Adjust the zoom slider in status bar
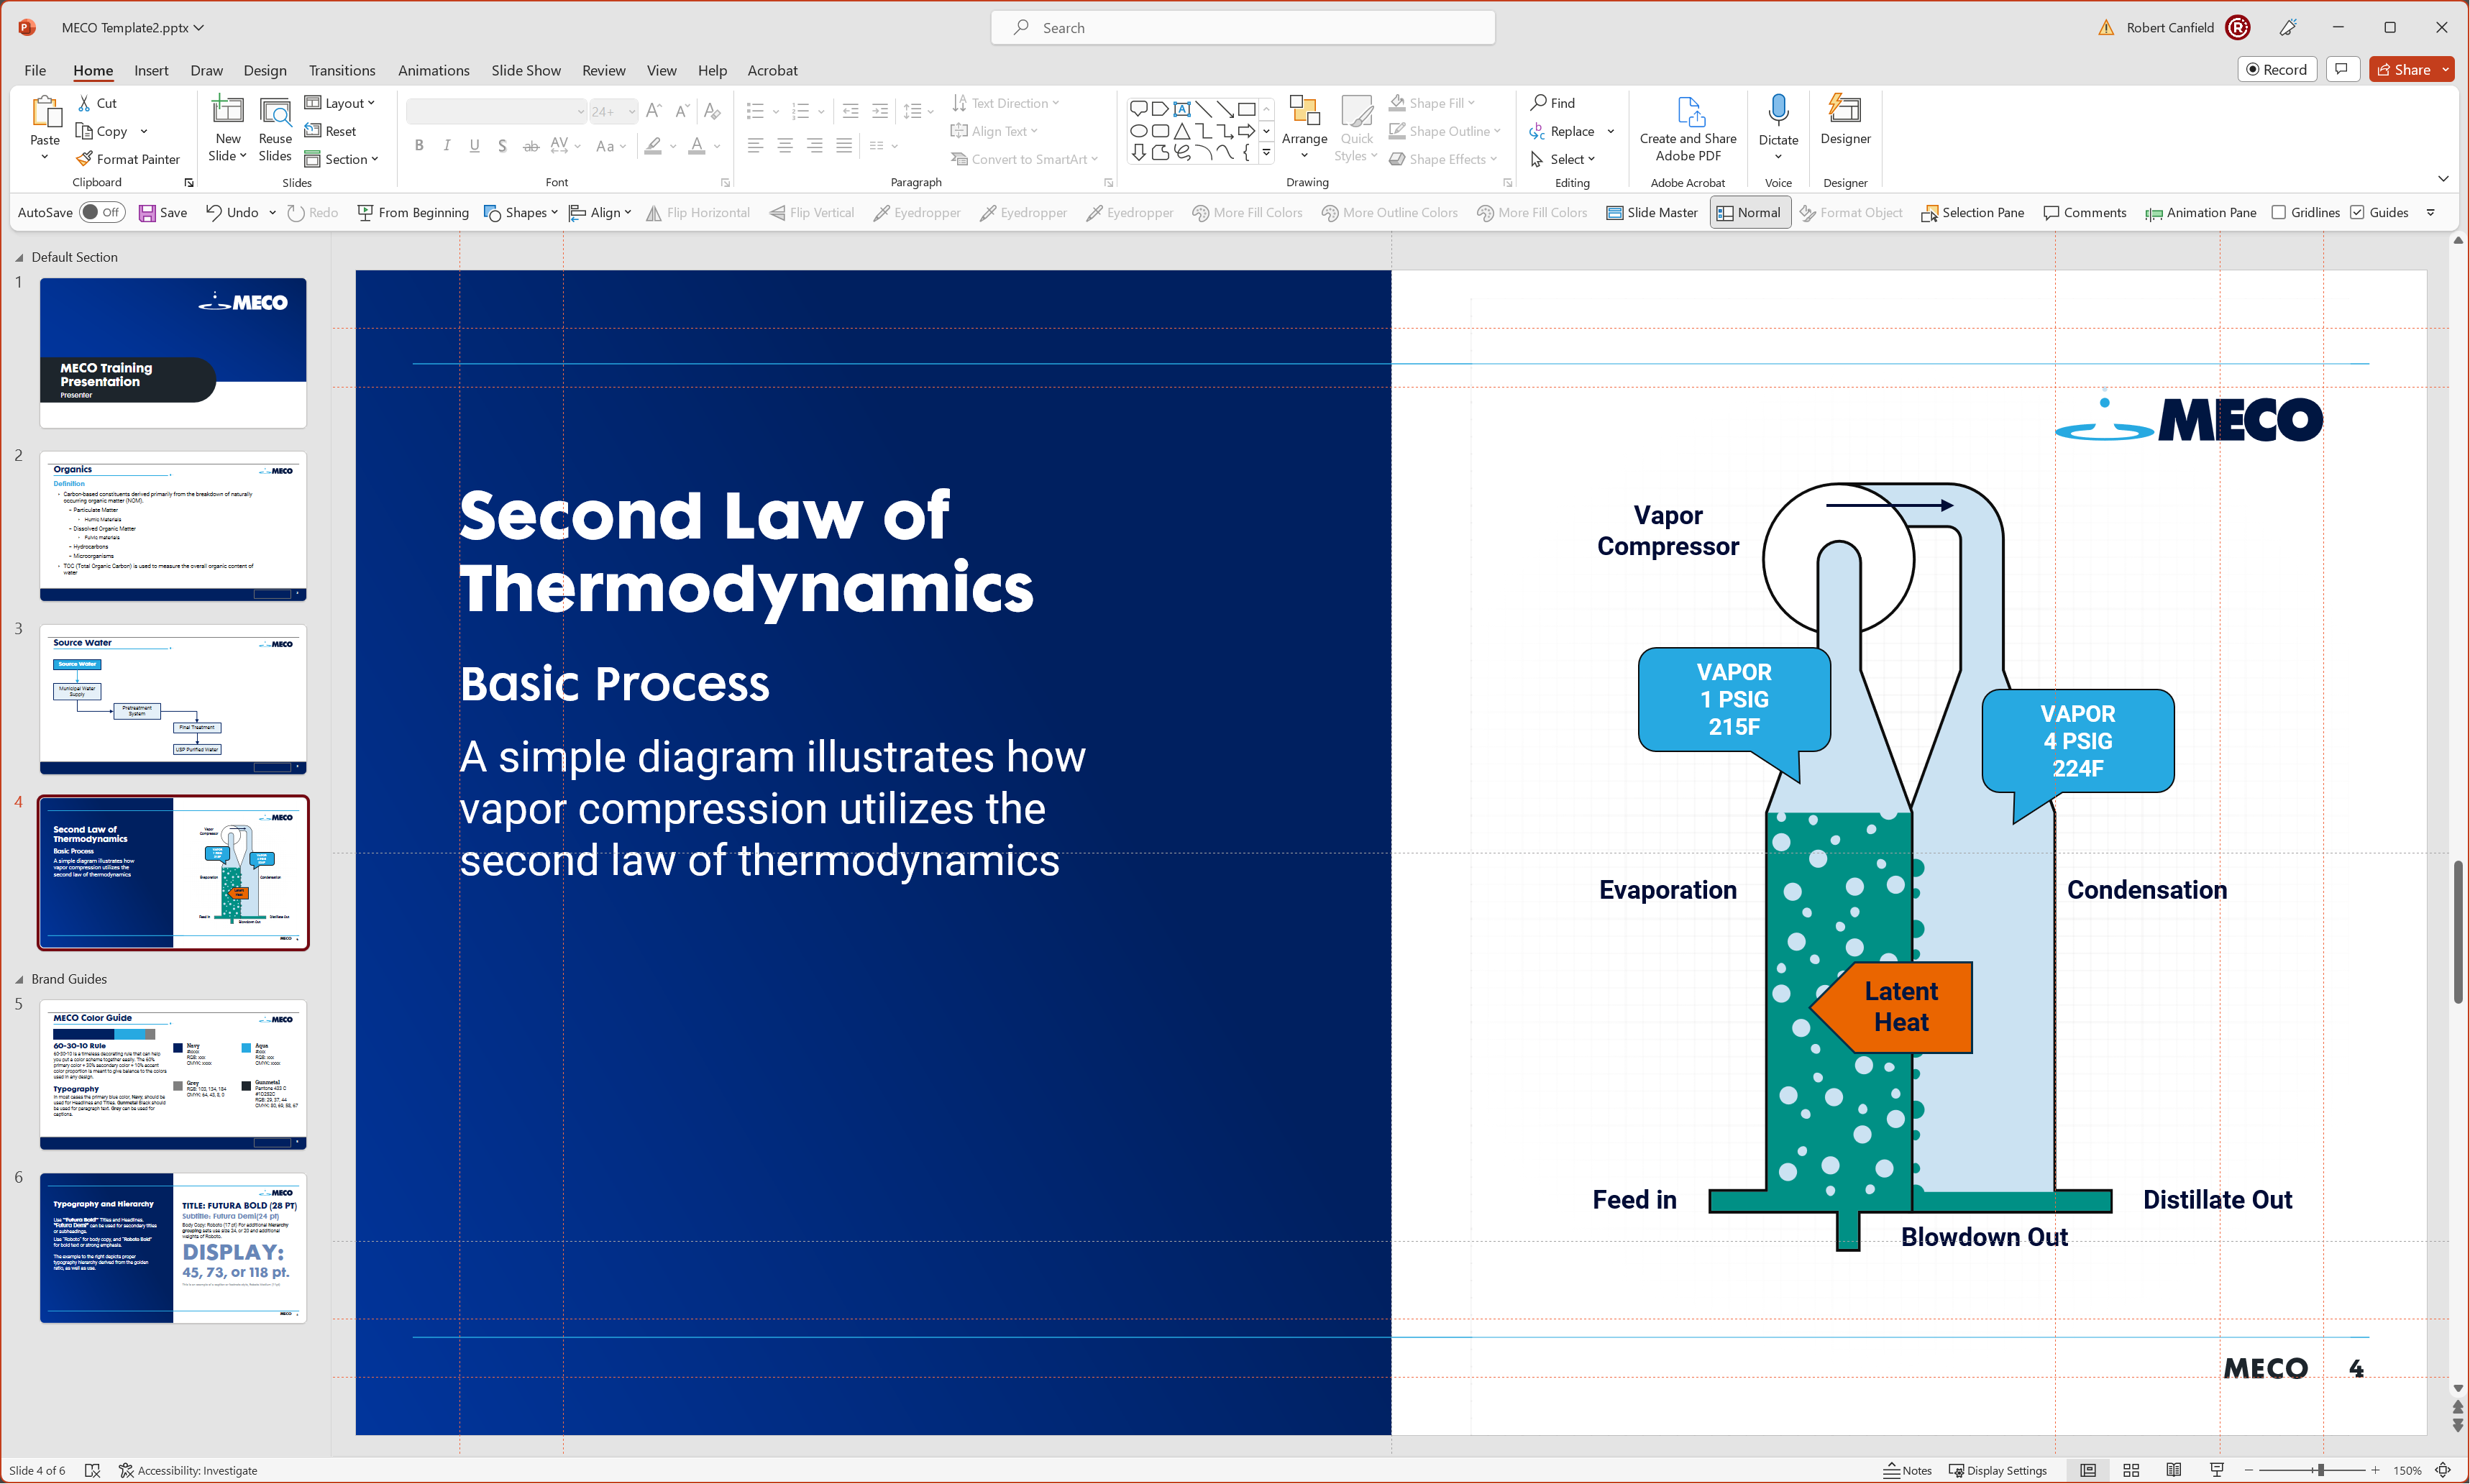The image size is (2470, 1484). [2320, 1470]
